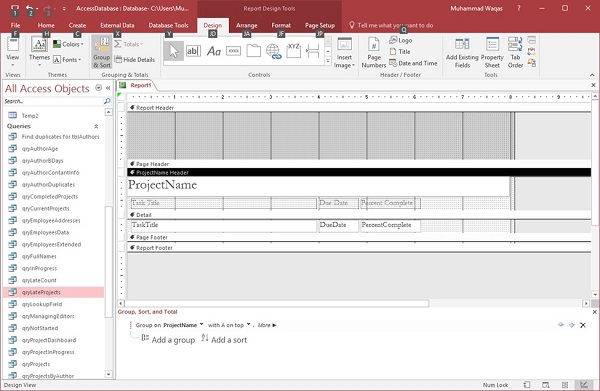The image size is (600, 391).
Task: Toggle the Select pointer tool
Action: (x=173, y=51)
